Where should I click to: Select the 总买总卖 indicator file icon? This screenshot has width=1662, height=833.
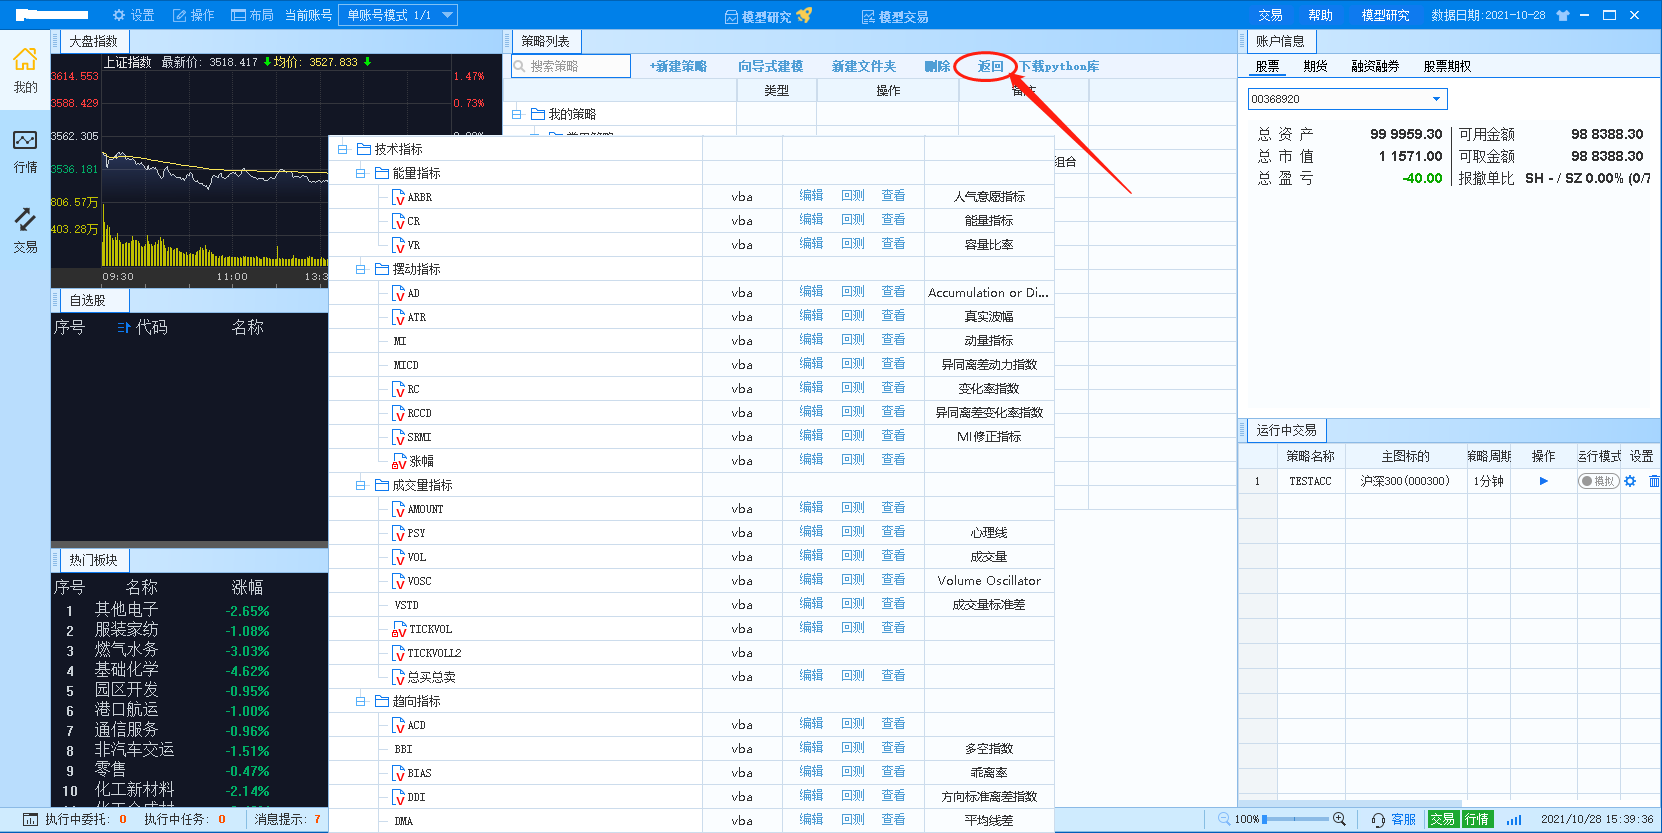398,677
